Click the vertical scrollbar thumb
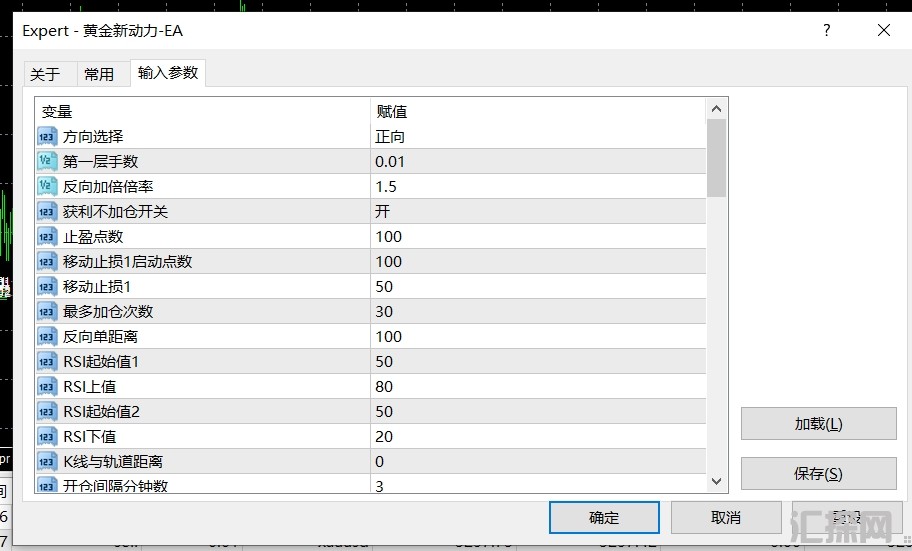Viewport: 912px width, 551px height. (x=717, y=158)
